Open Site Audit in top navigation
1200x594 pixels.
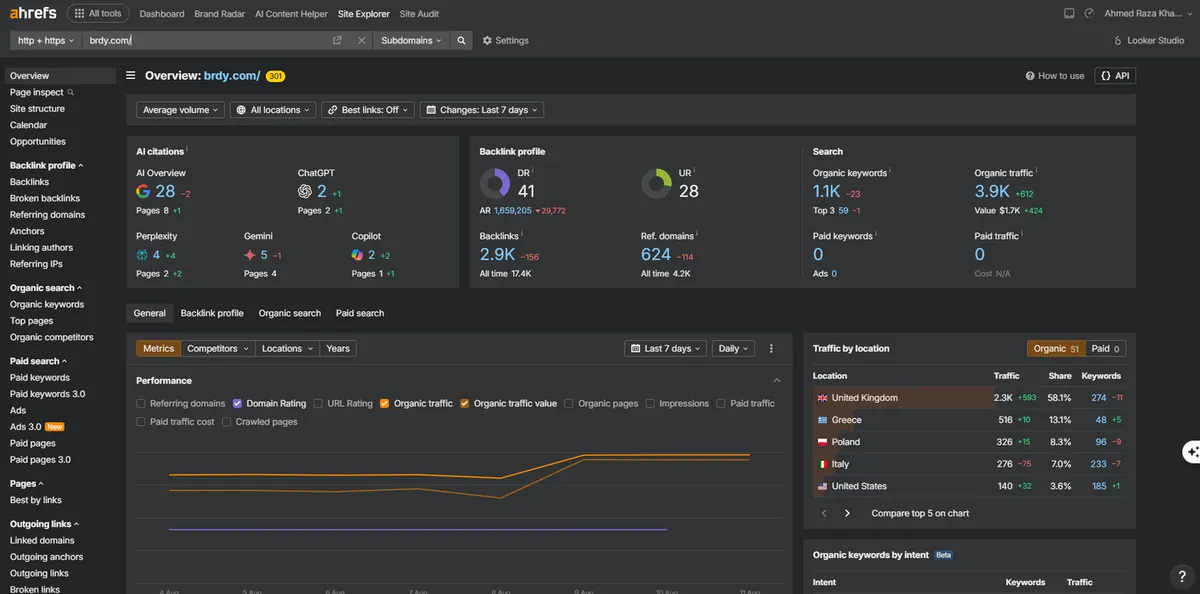point(419,14)
